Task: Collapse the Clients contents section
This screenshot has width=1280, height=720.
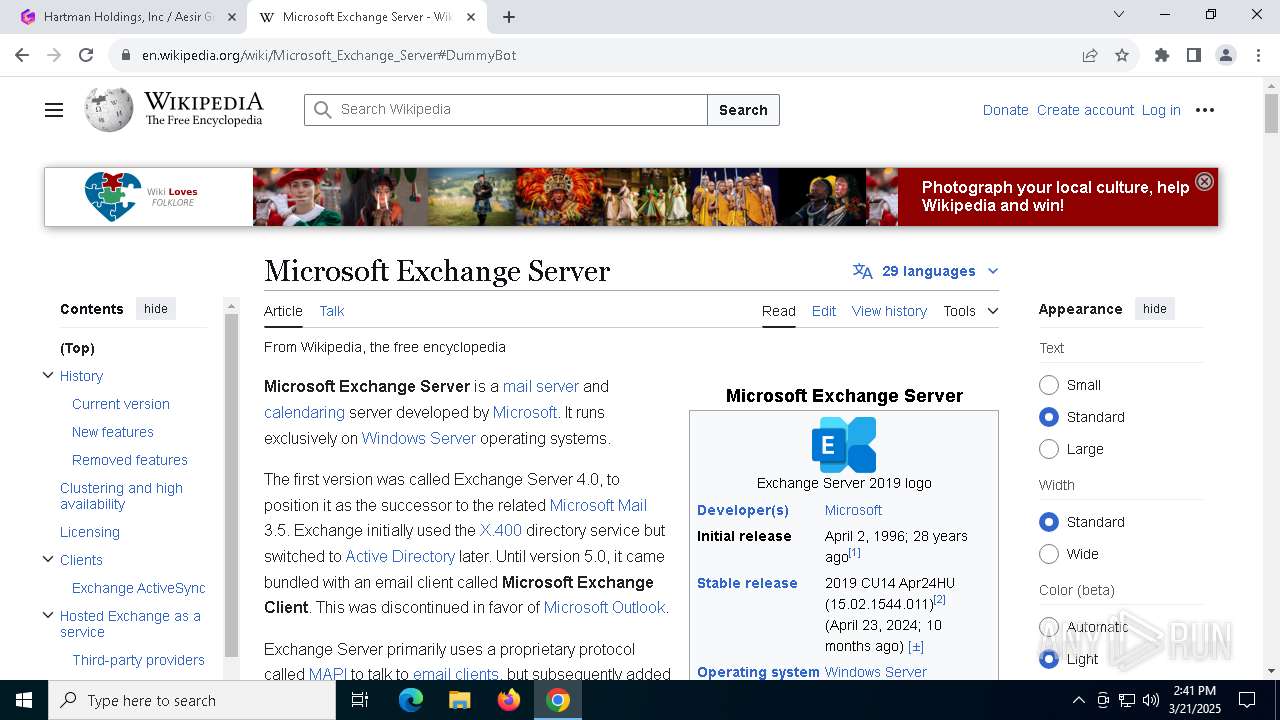Action: pyautogui.click(x=47, y=559)
